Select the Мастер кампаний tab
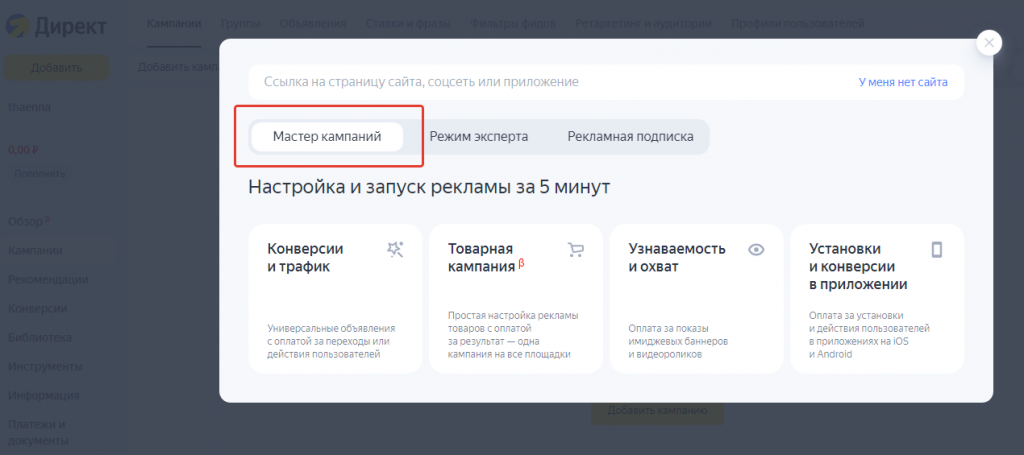The height and width of the screenshot is (455, 1024). coord(327,137)
